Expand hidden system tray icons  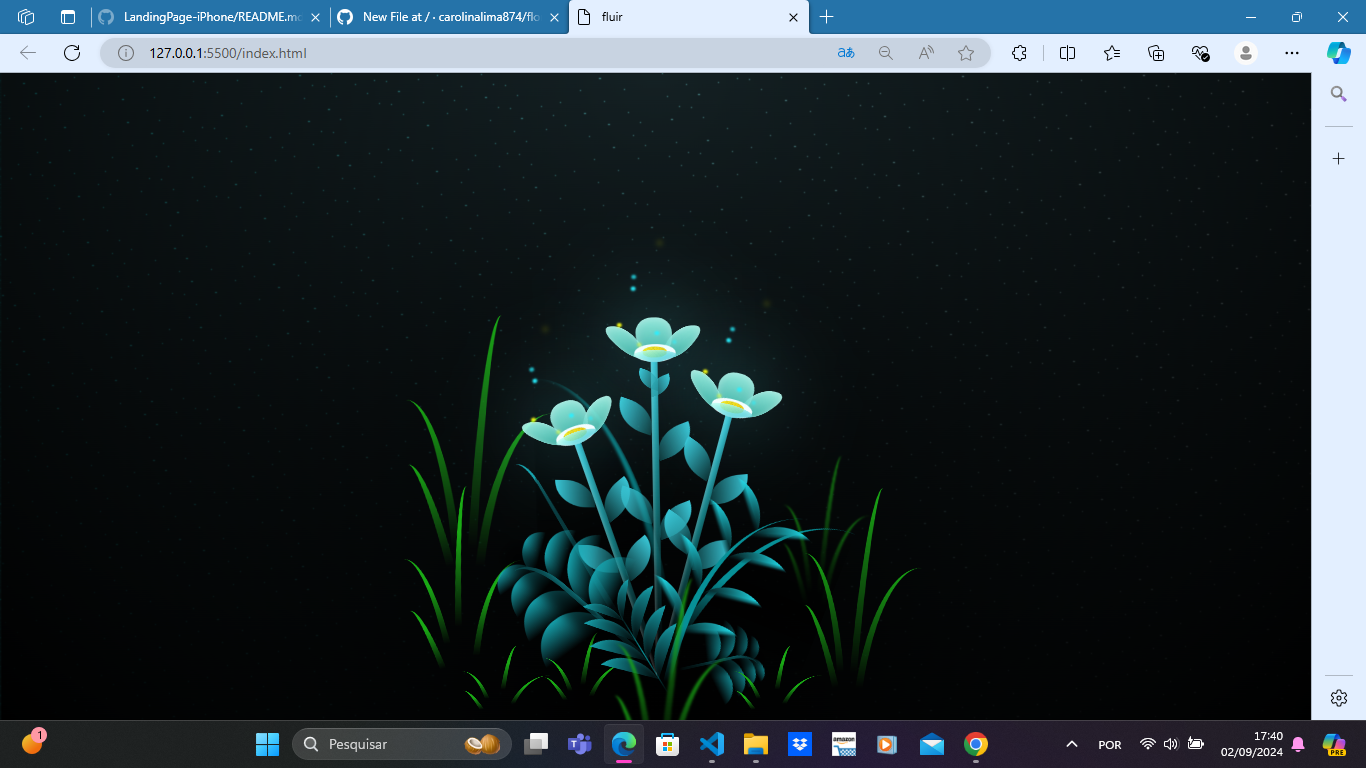[1070, 744]
